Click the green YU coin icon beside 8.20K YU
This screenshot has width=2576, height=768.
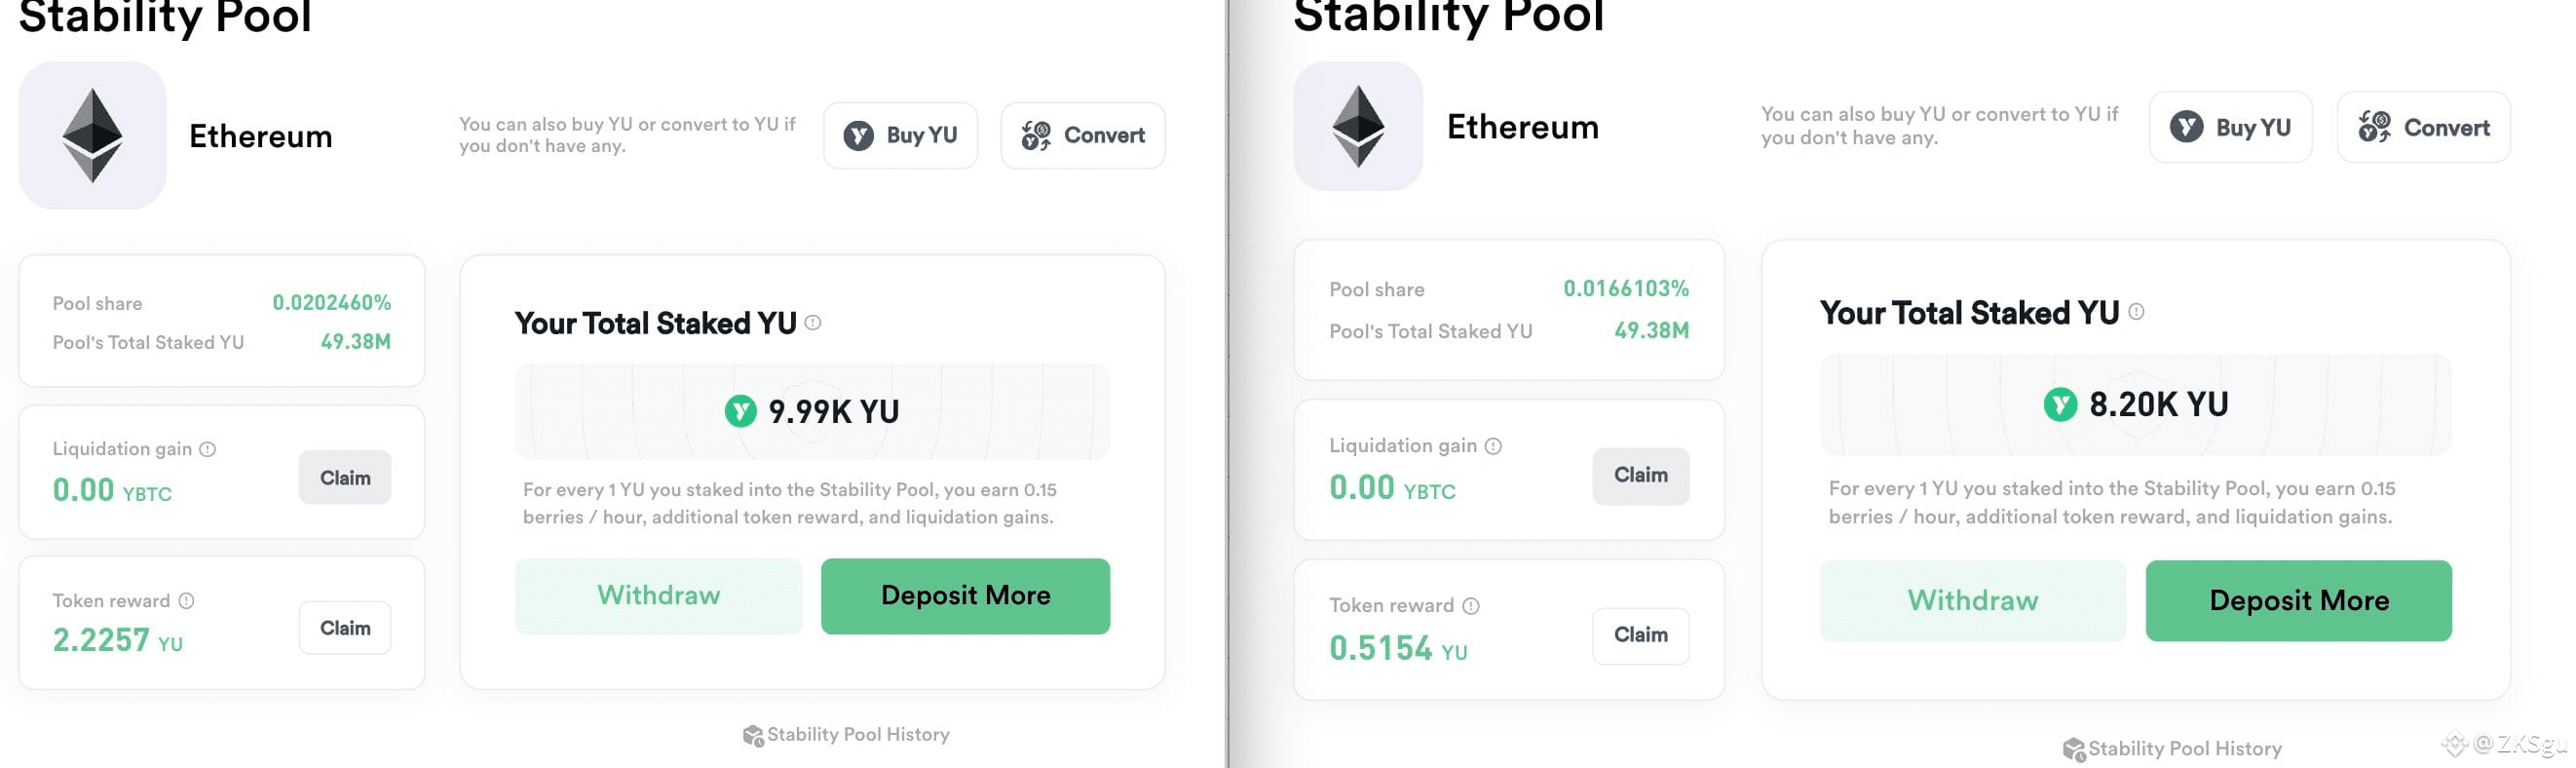coord(2060,404)
